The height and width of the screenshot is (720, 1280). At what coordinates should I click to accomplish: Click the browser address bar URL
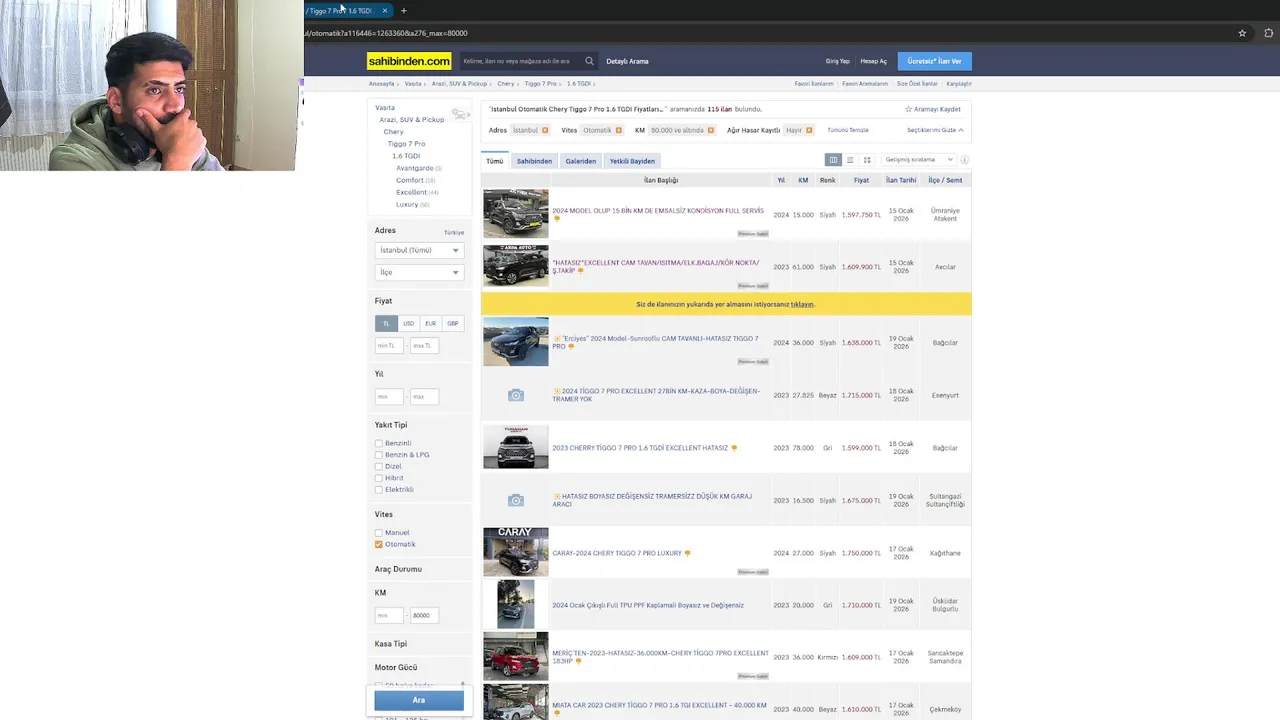pyautogui.click(x=387, y=33)
